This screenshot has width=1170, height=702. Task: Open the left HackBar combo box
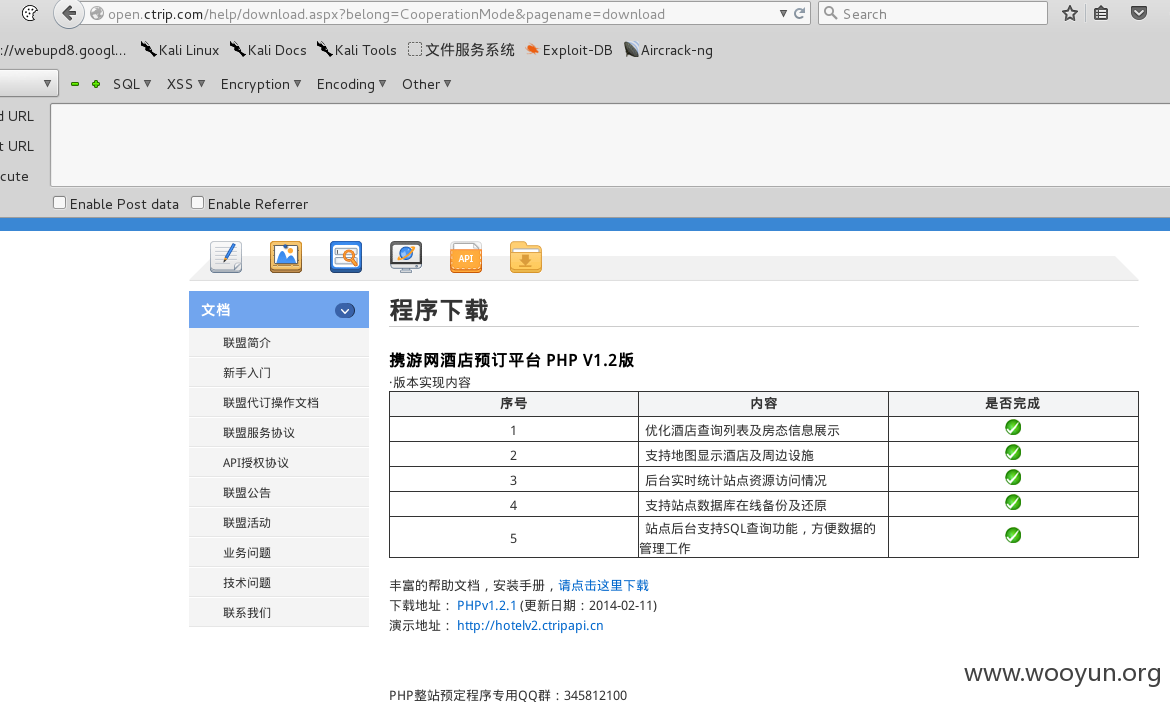29,84
